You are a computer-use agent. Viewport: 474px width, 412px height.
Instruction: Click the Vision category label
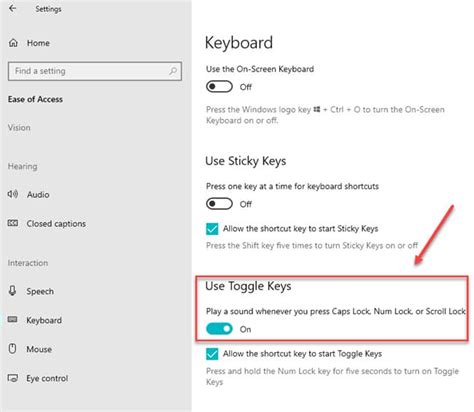pyautogui.click(x=19, y=128)
